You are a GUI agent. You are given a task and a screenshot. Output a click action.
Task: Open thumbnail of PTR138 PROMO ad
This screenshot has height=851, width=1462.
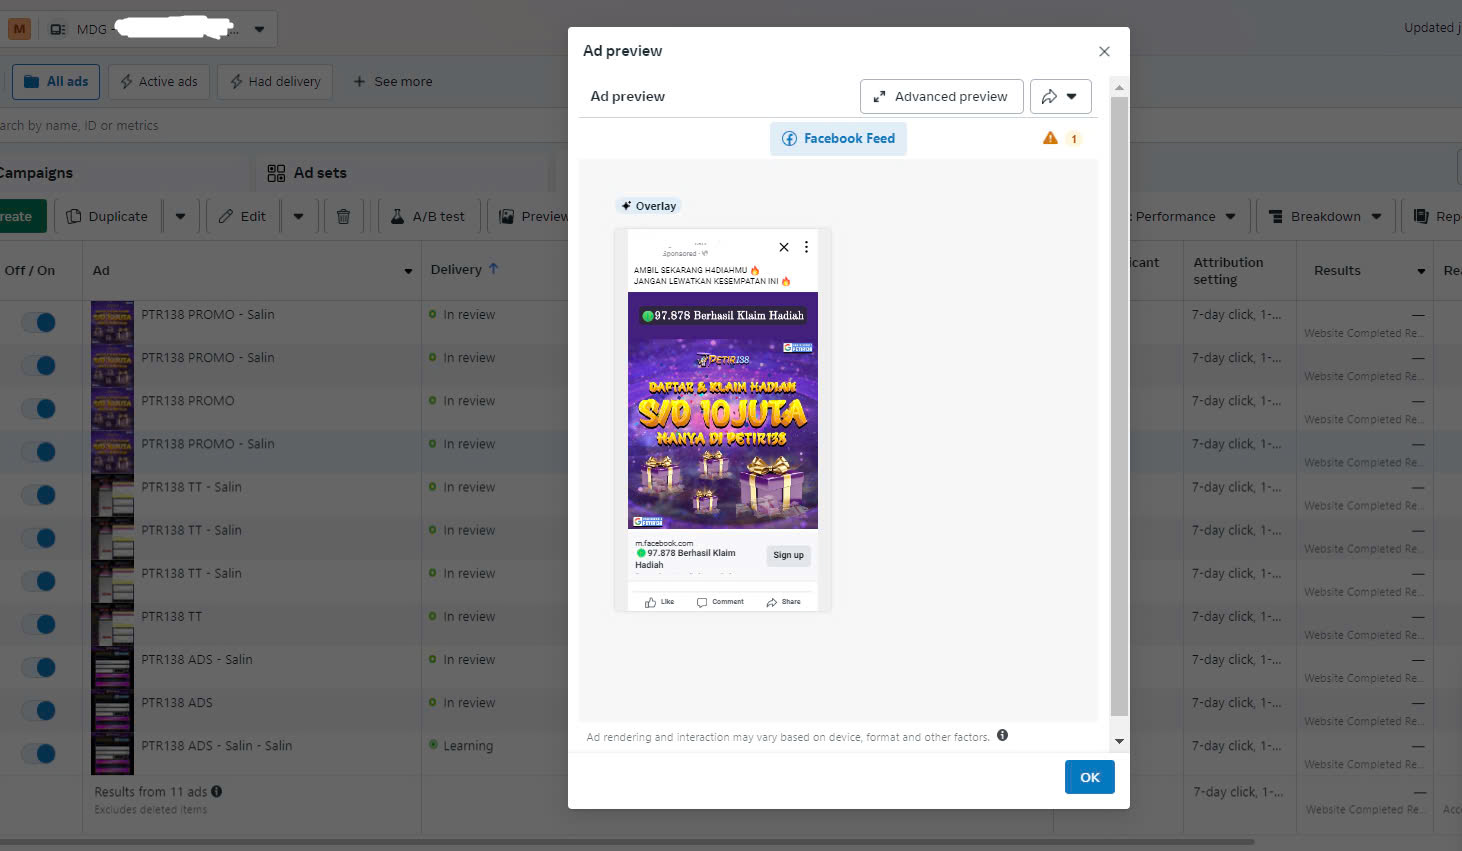tap(112, 409)
